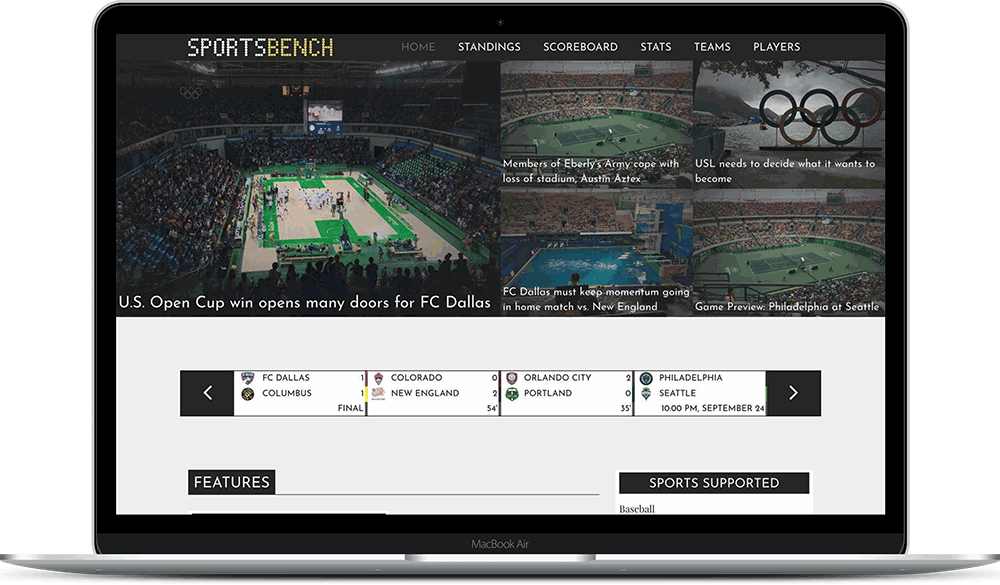
Task: Click the FINAL status of Dallas game
Action: 350,408
